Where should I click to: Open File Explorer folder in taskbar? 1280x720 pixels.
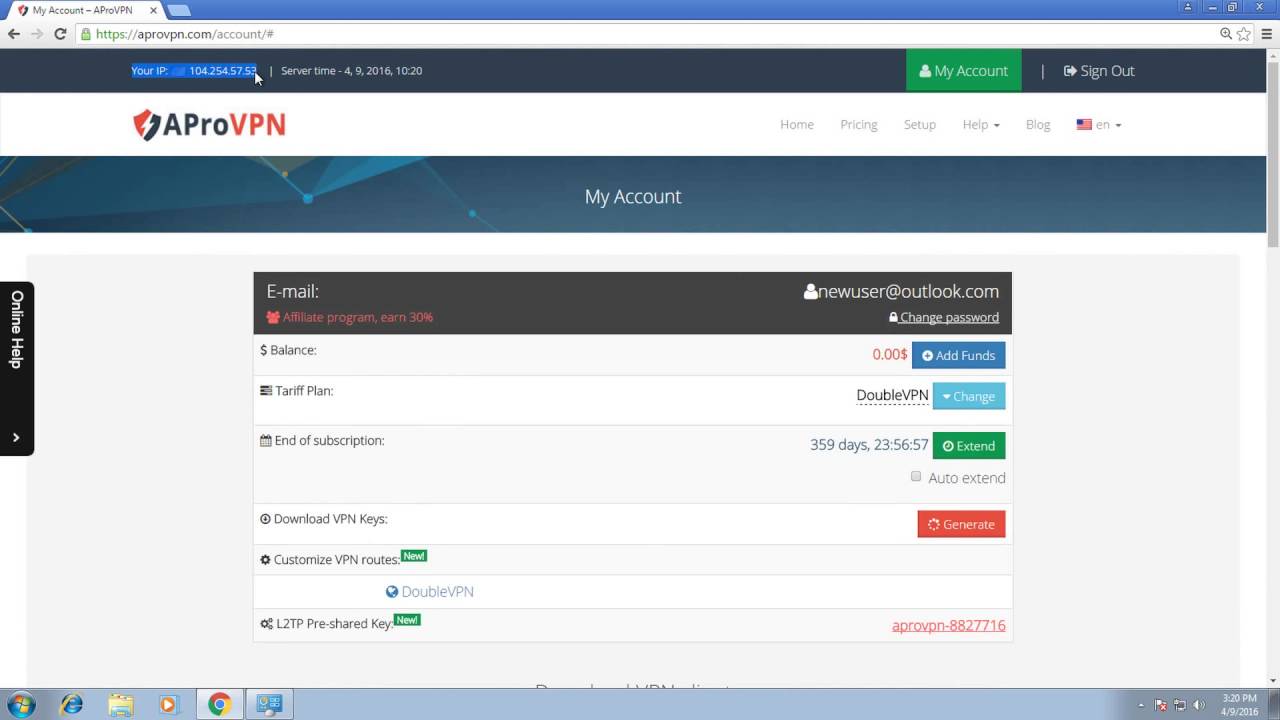click(120, 704)
